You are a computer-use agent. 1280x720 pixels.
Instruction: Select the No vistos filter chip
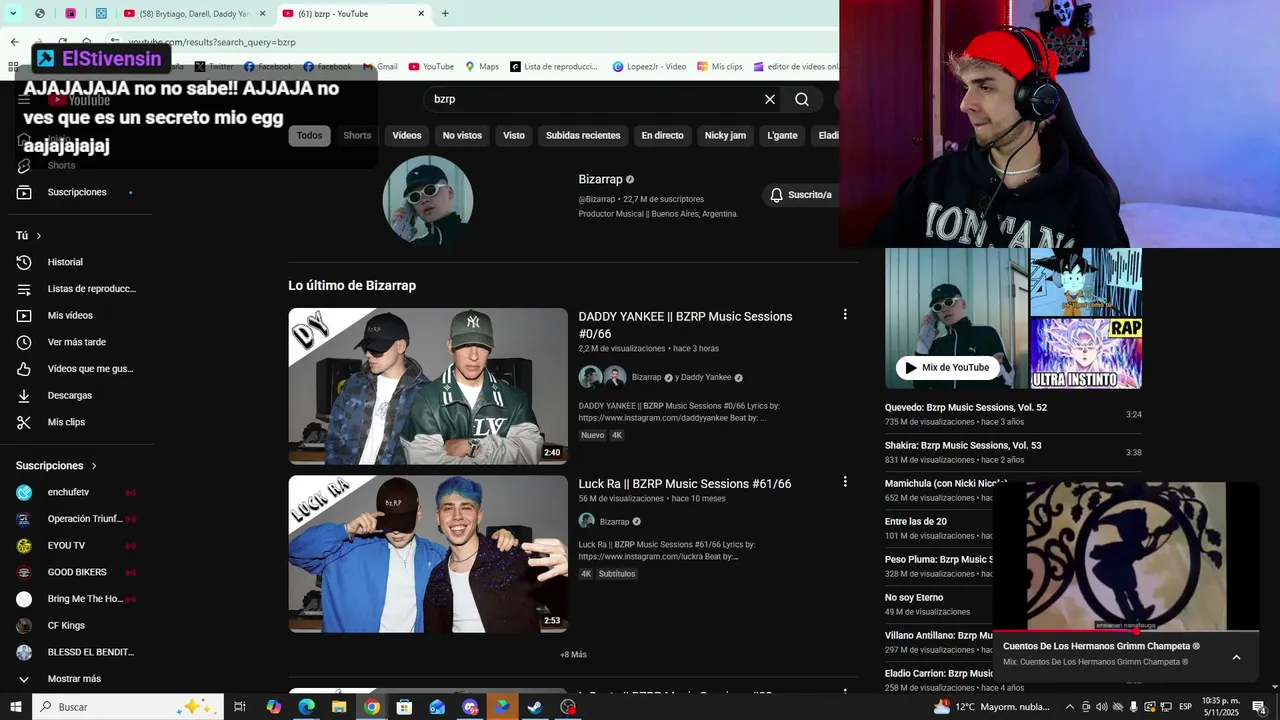462,135
